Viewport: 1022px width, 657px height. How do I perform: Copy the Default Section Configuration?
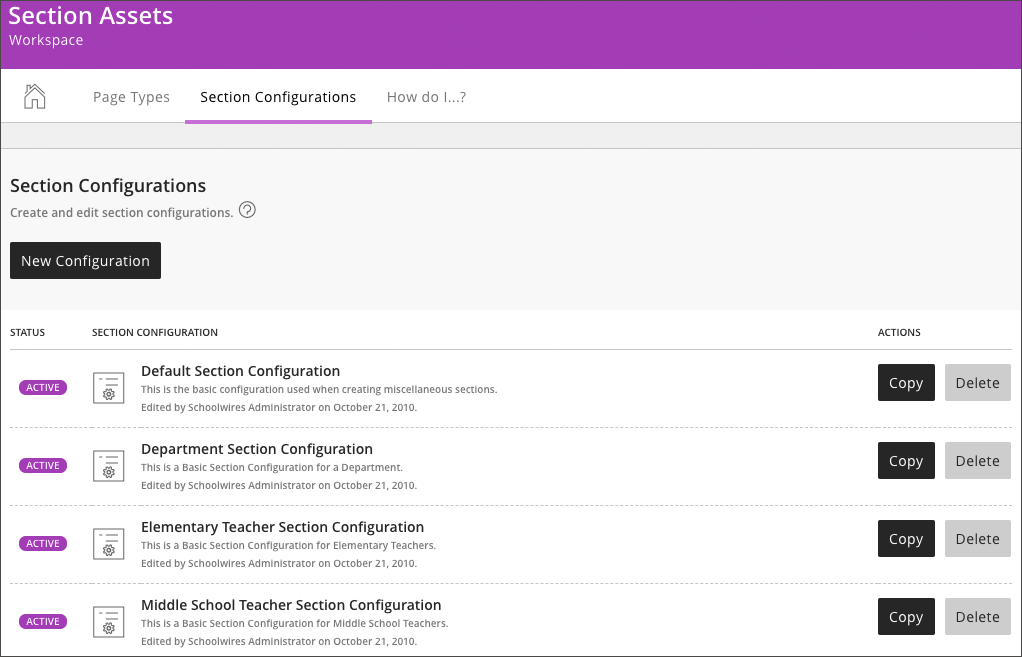tap(905, 382)
